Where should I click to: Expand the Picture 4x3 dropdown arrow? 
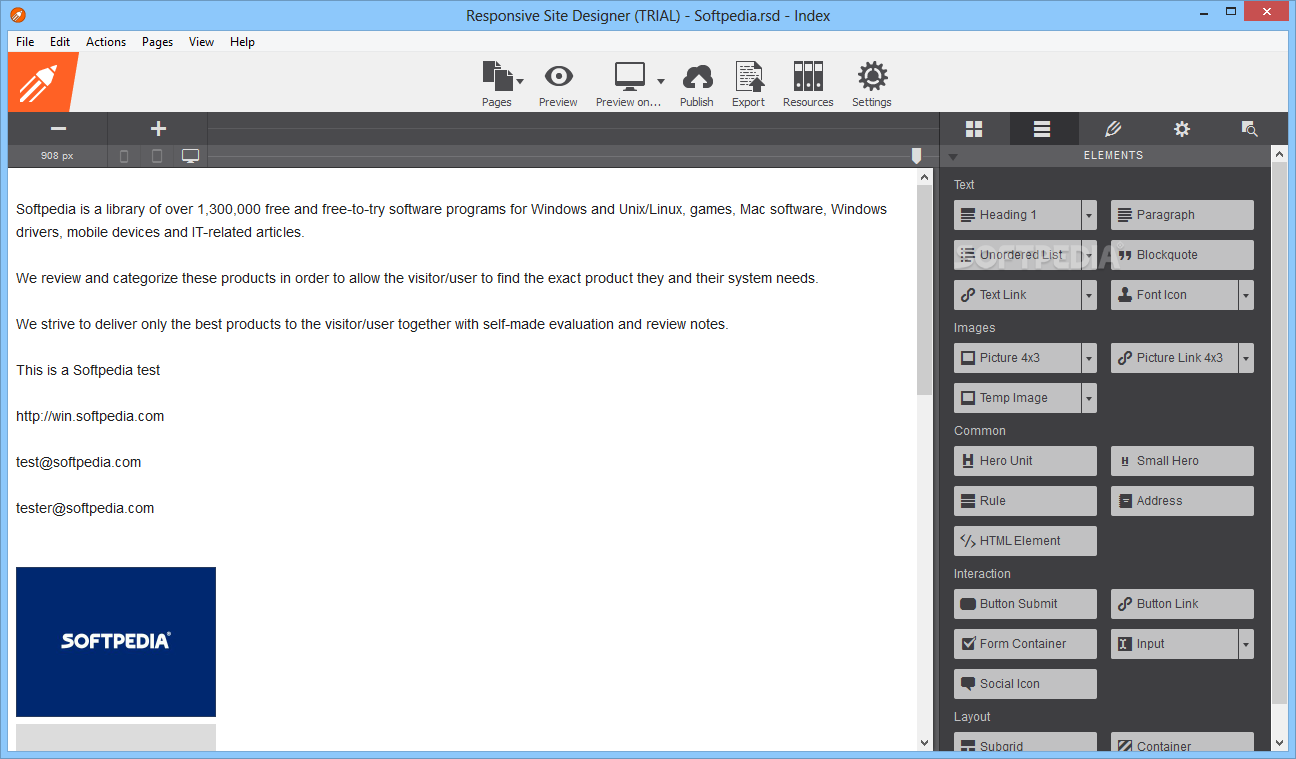click(x=1089, y=358)
